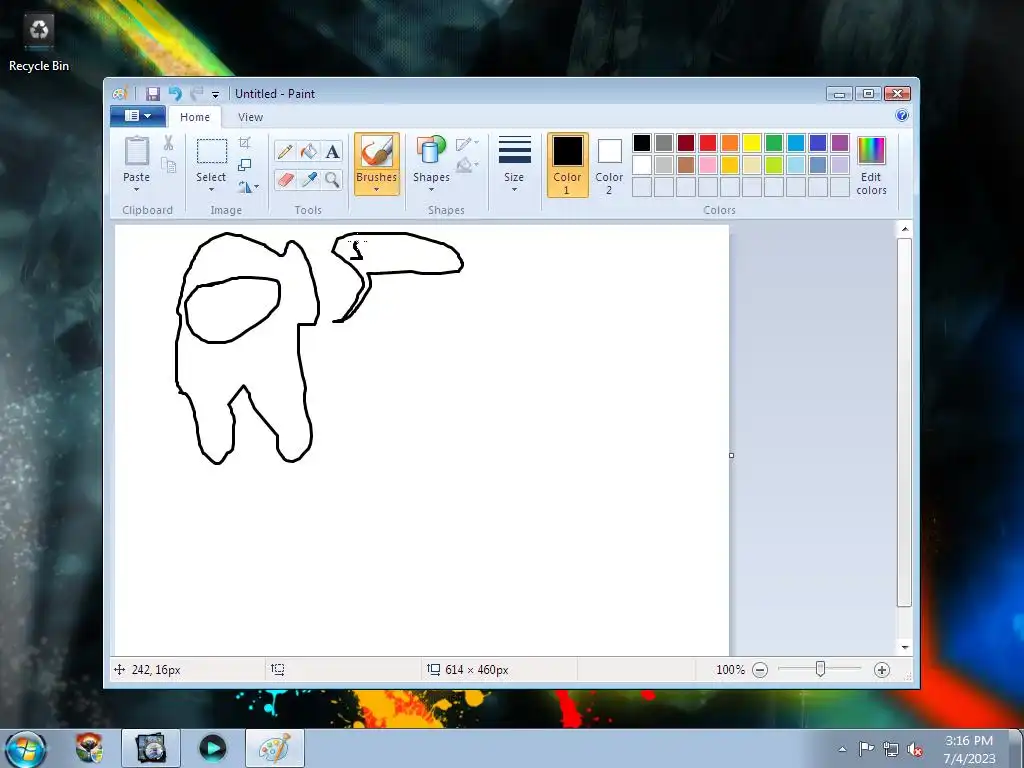Click the Undo arrow icon

[175, 94]
